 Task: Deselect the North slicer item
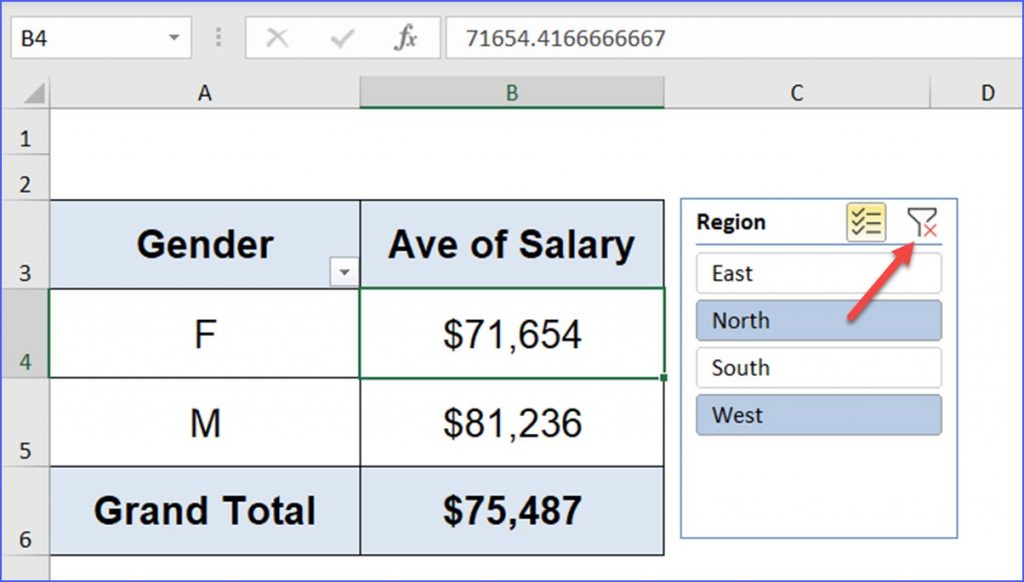(x=818, y=321)
